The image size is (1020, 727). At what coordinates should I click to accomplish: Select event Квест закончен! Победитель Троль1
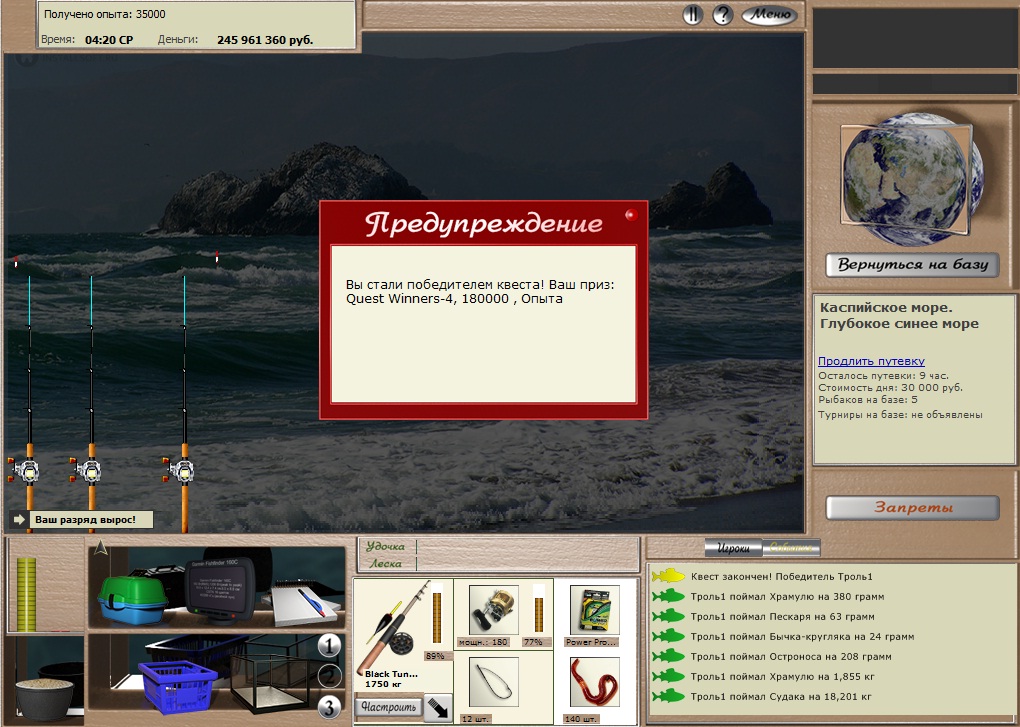(x=781, y=576)
